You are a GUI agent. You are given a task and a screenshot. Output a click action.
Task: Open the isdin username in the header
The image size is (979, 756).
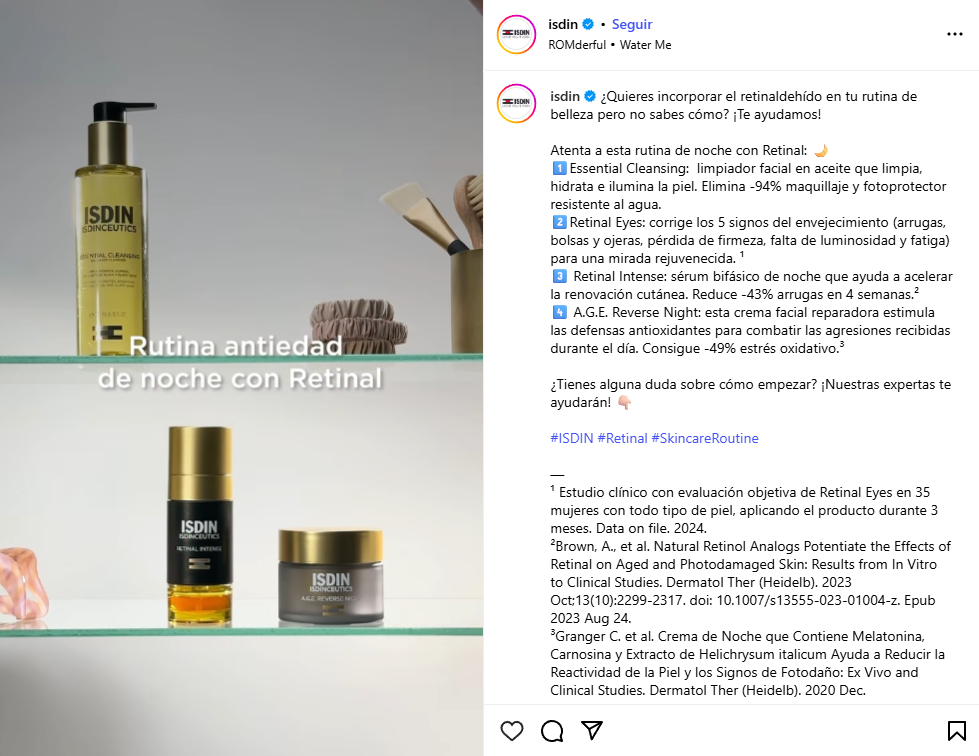[x=563, y=24]
